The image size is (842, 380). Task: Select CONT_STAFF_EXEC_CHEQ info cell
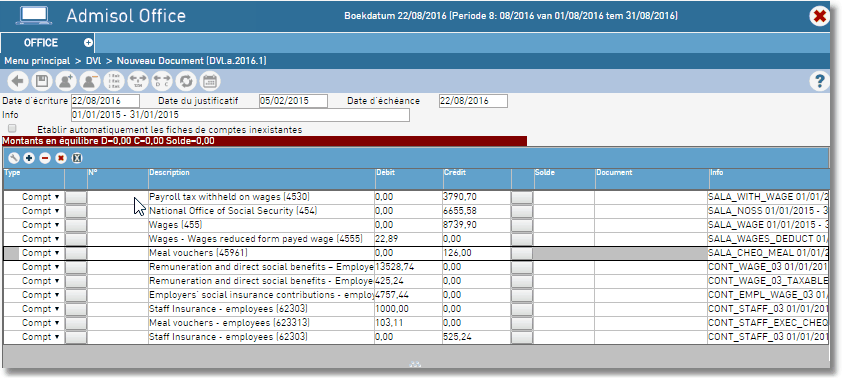[x=768, y=323]
